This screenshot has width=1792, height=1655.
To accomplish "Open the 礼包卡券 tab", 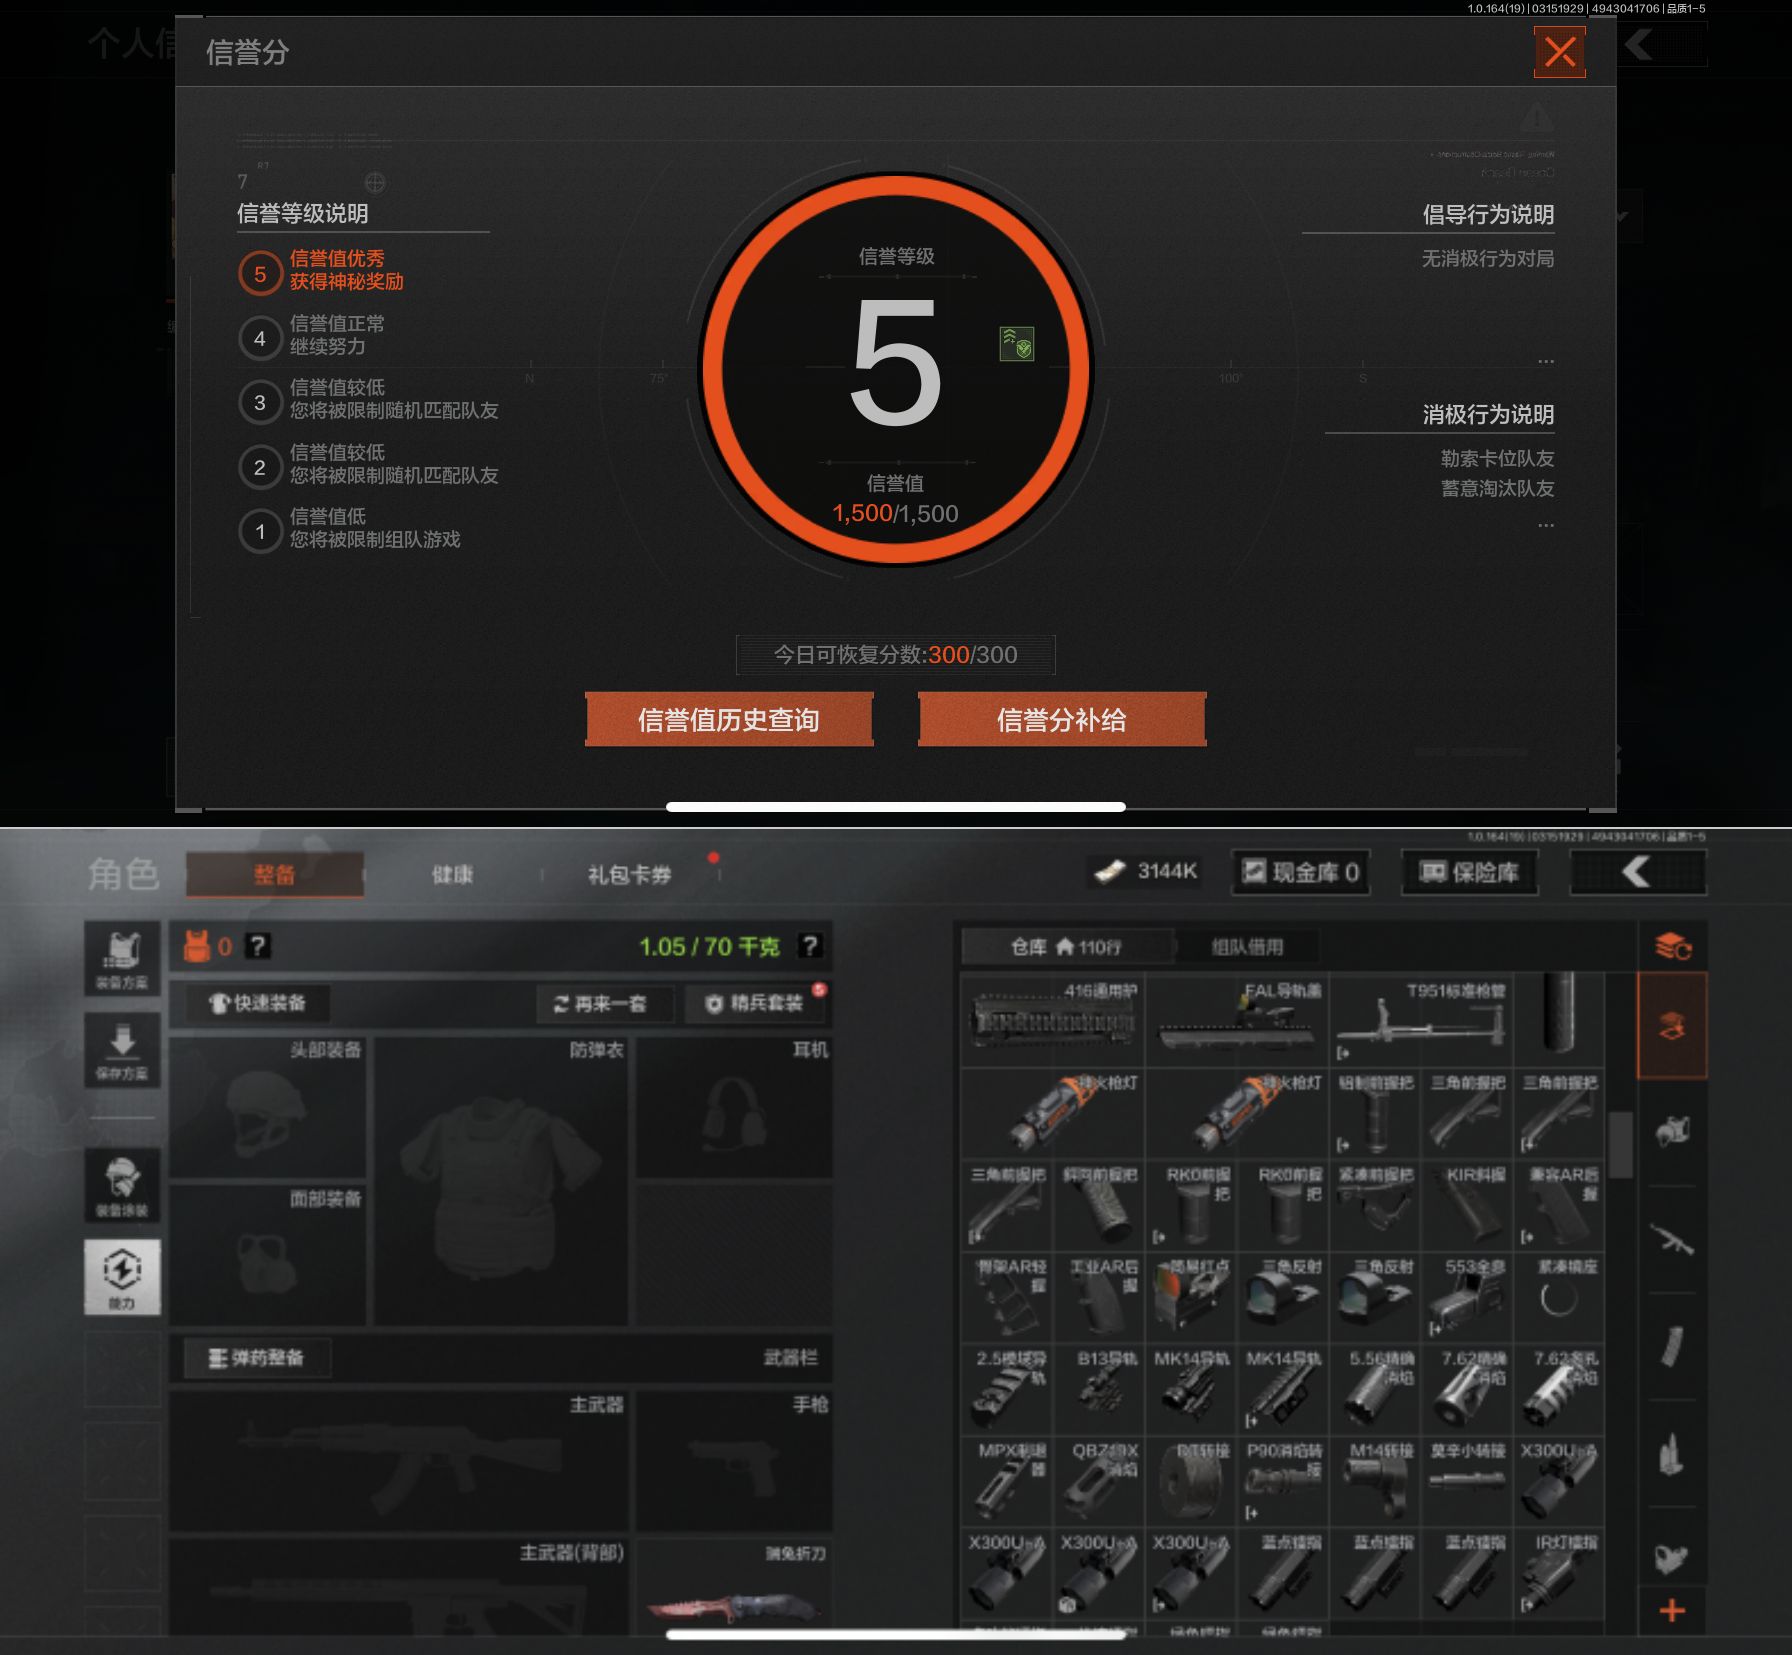I will coord(629,875).
